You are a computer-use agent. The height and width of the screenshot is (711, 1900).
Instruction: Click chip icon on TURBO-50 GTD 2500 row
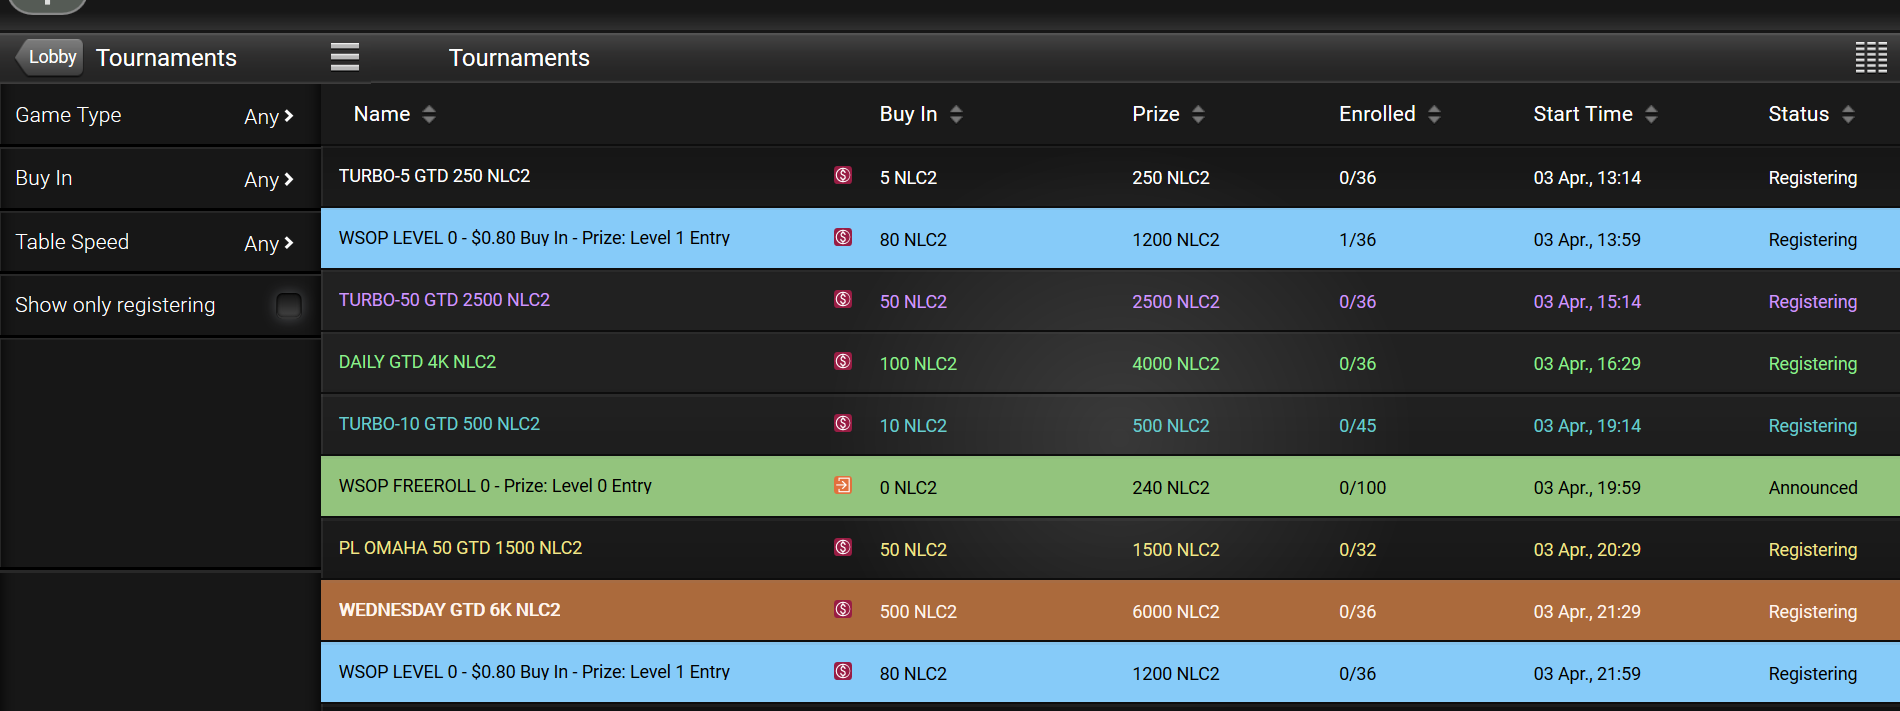click(843, 300)
